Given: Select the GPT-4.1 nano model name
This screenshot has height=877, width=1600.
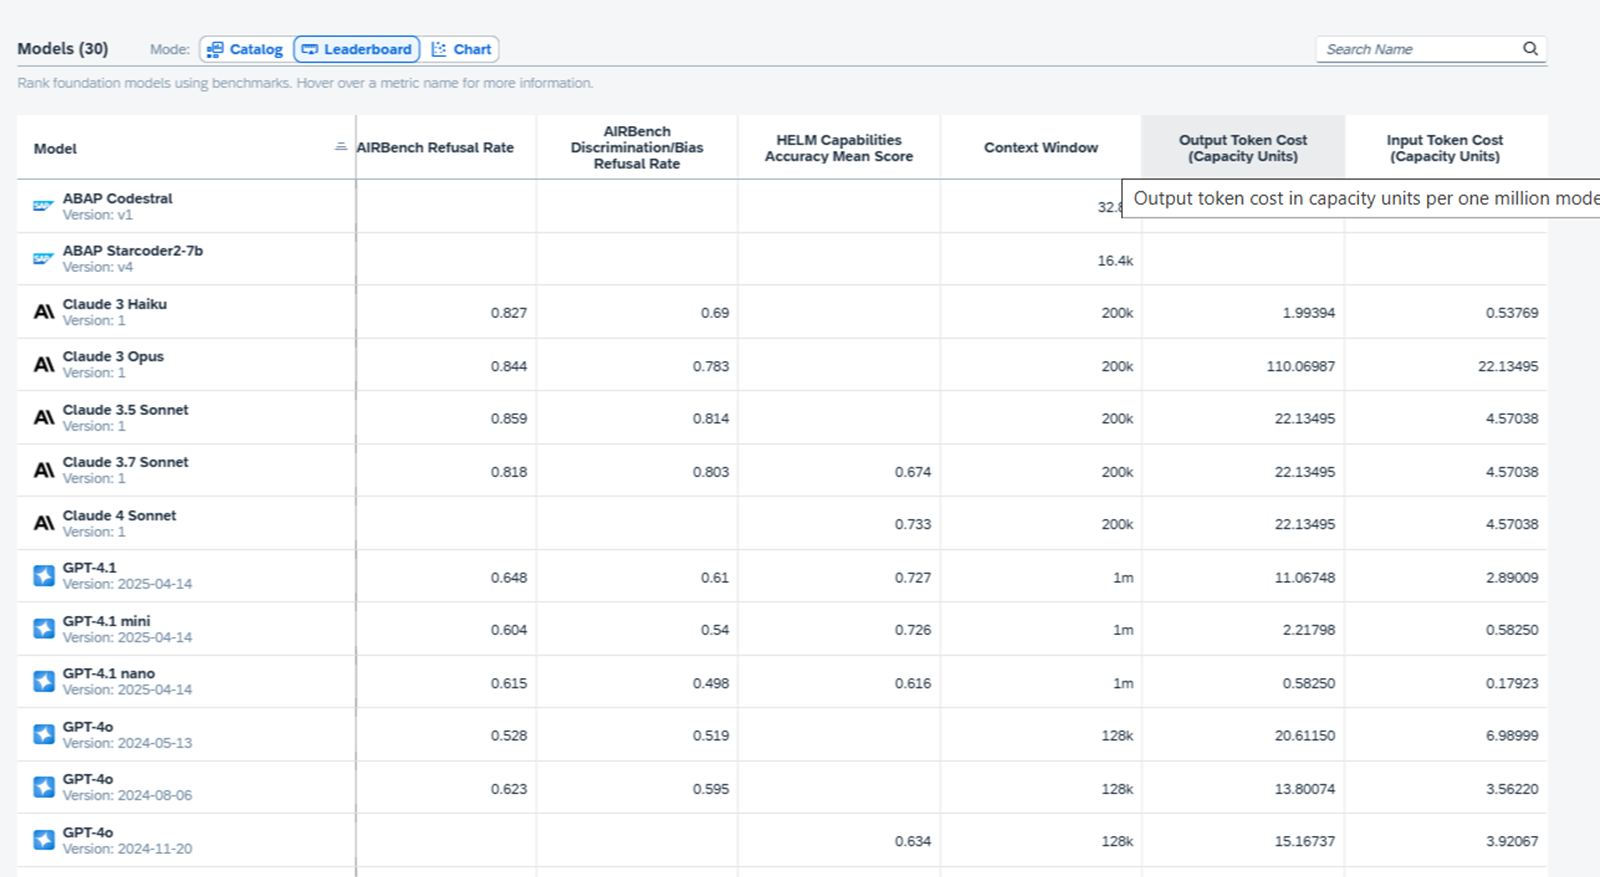Looking at the screenshot, I should pyautogui.click(x=109, y=674).
